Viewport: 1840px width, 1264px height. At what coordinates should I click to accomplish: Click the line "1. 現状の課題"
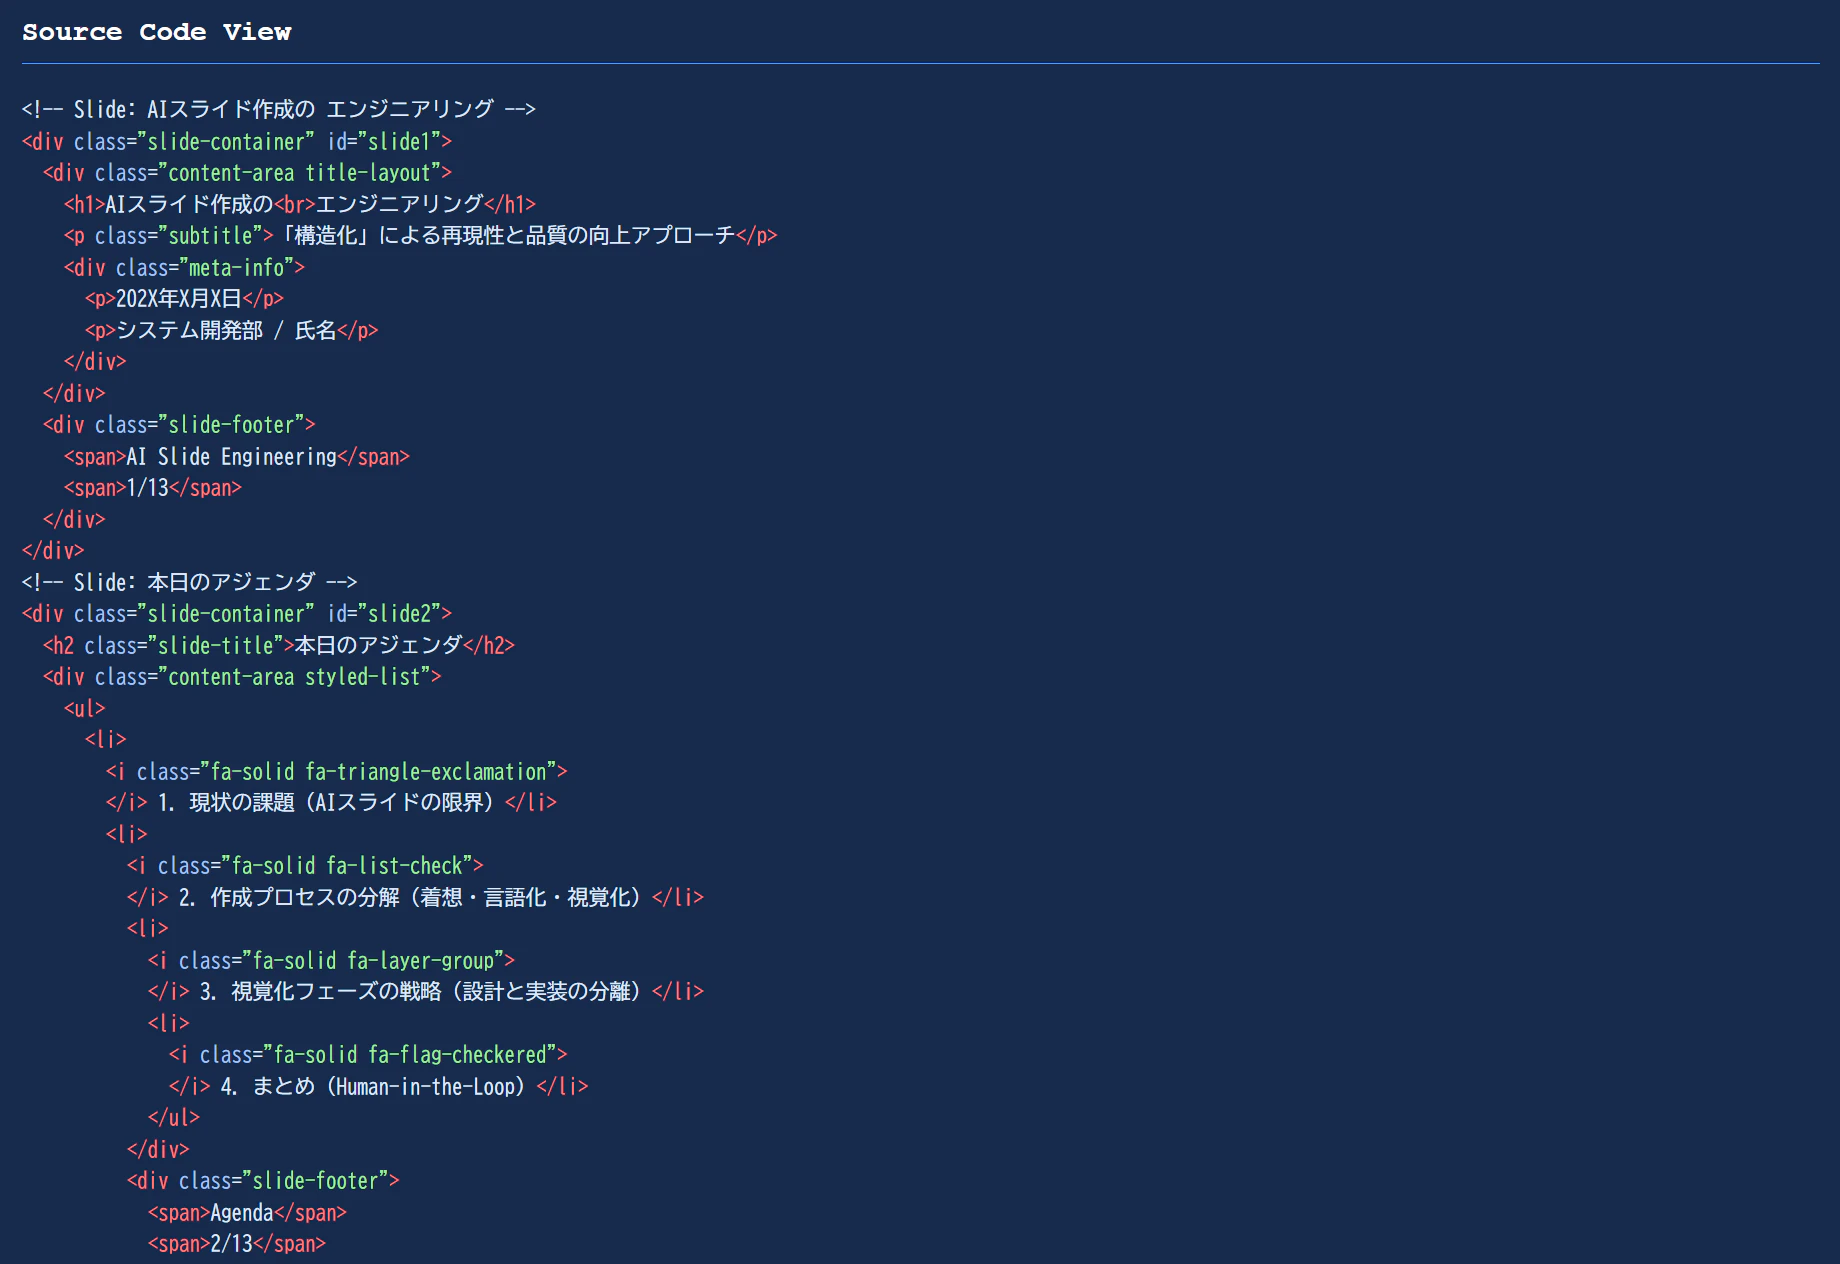pyautogui.click(x=332, y=803)
